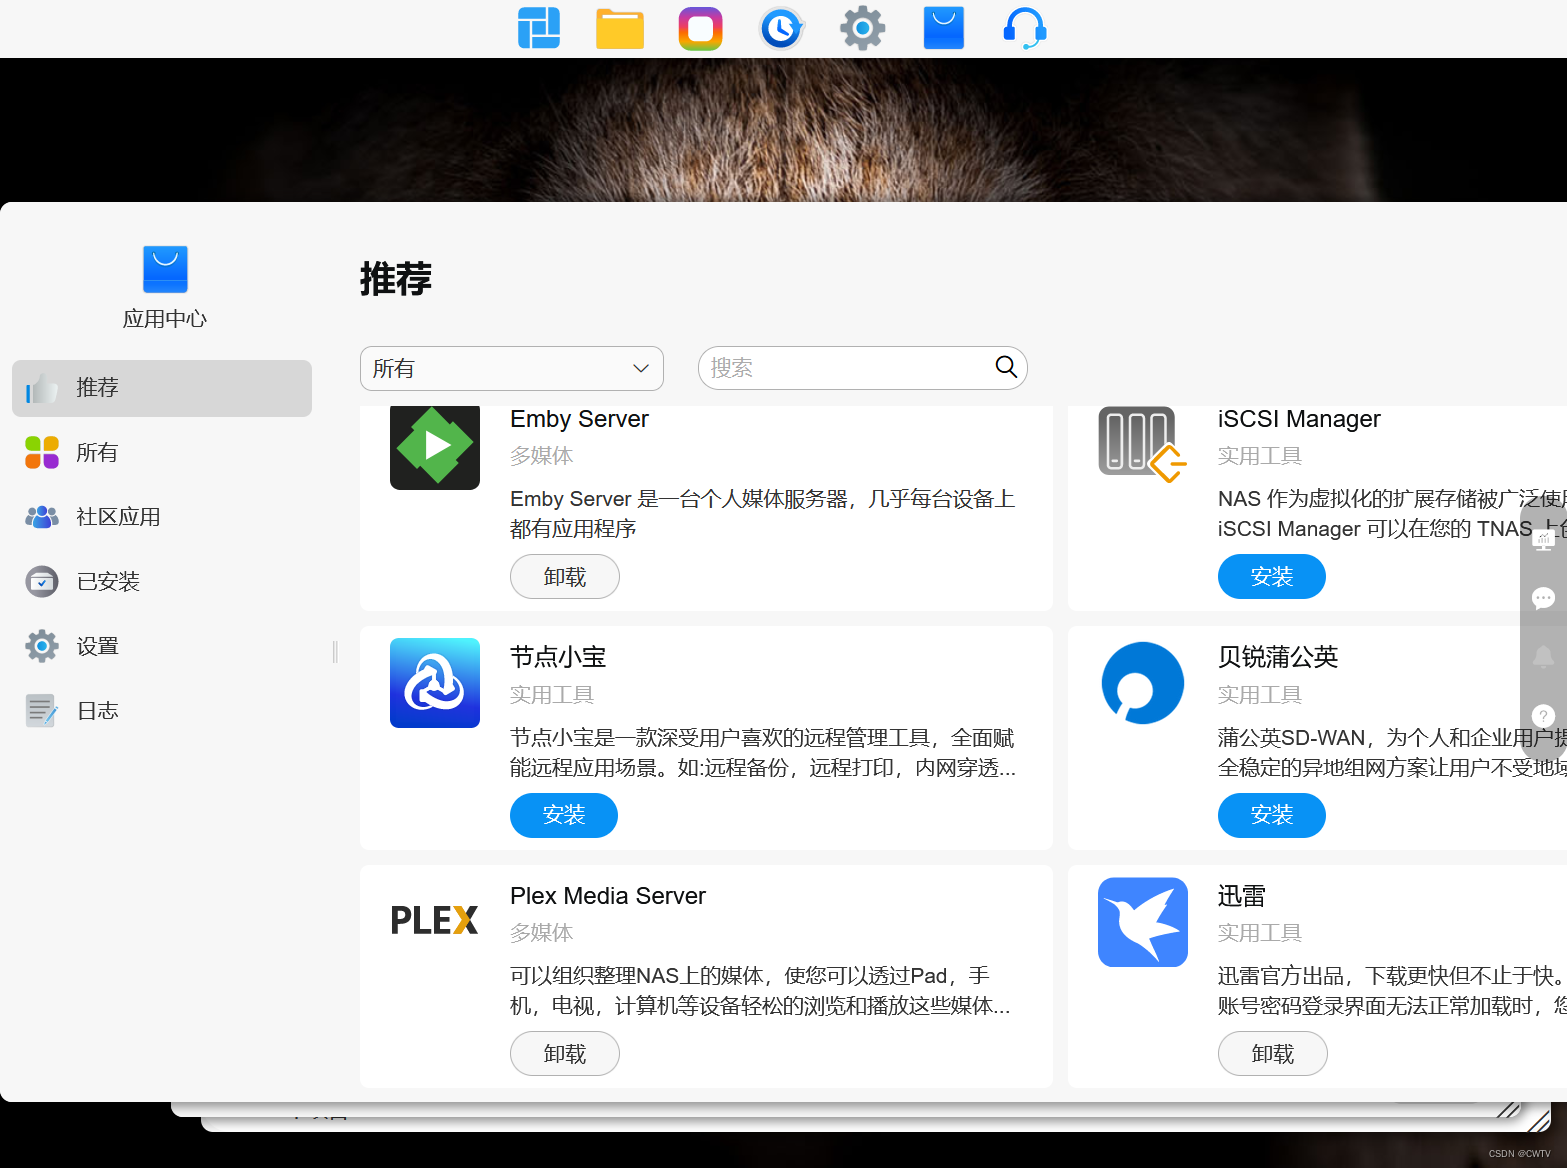Launch the colorful rounded-square app in dock
Image resolution: width=1567 pixels, height=1168 pixels.
click(701, 28)
